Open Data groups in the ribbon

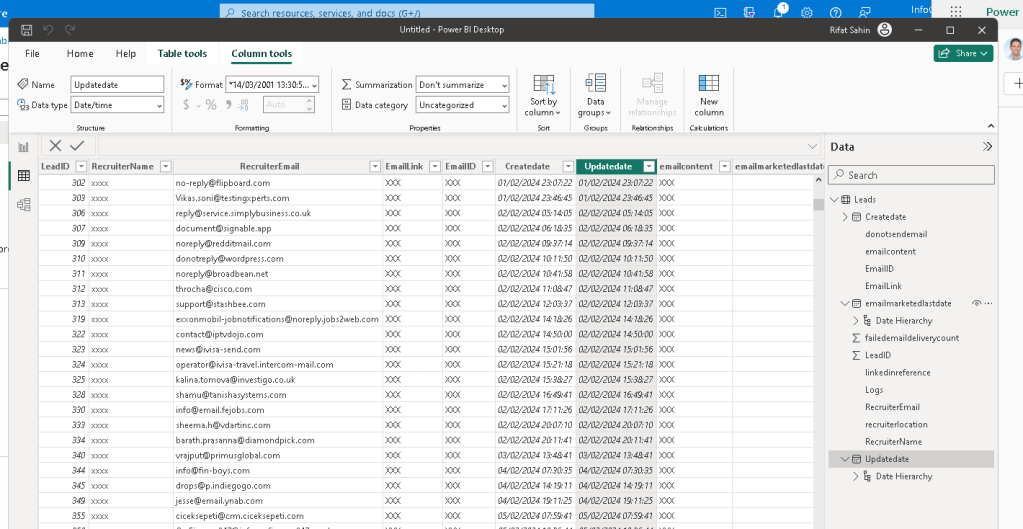595,95
